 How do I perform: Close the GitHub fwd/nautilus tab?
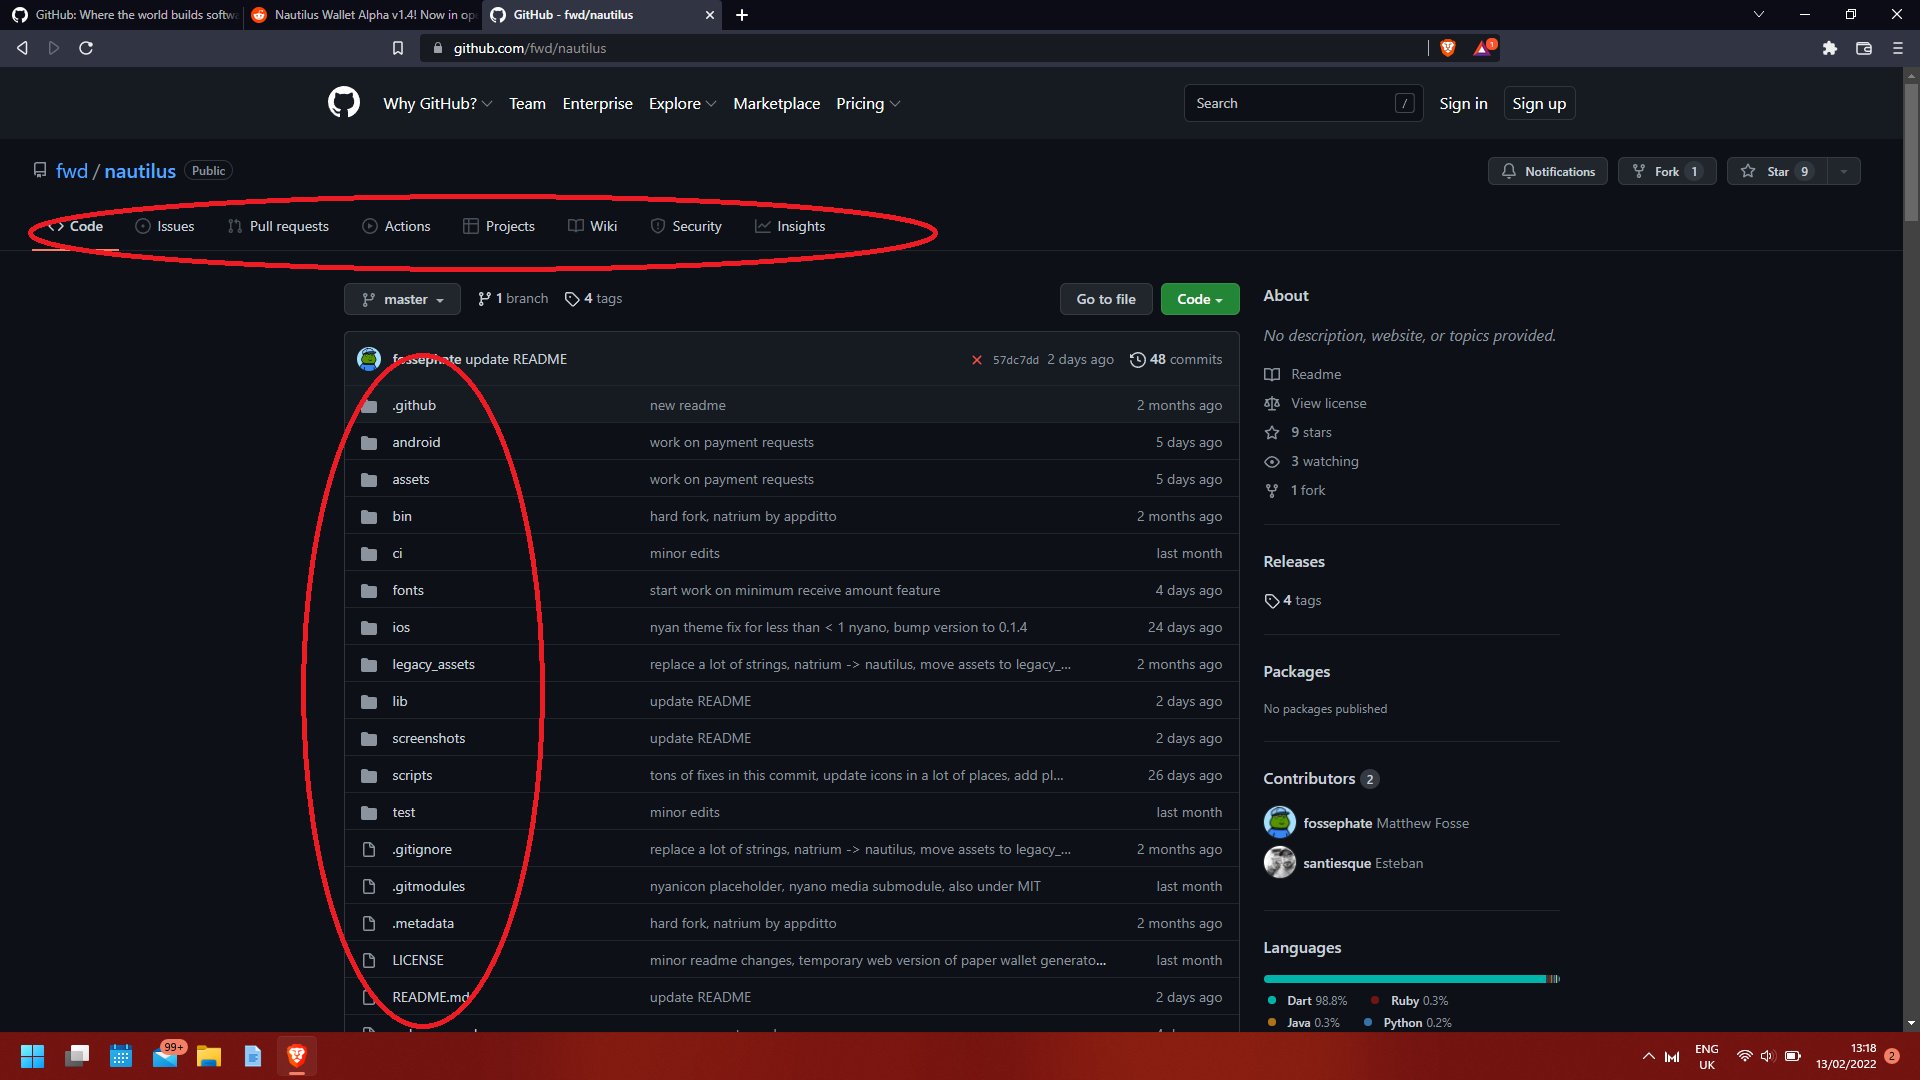709,15
